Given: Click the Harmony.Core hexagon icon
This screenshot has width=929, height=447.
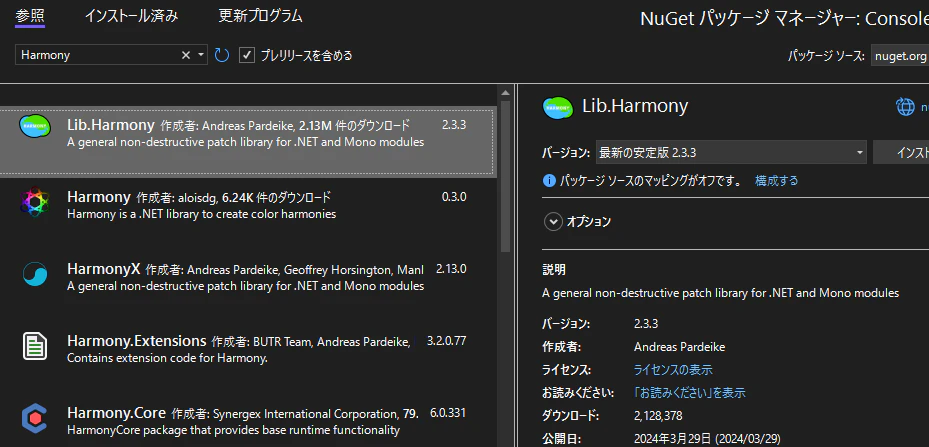Looking at the screenshot, I should pos(35,418).
